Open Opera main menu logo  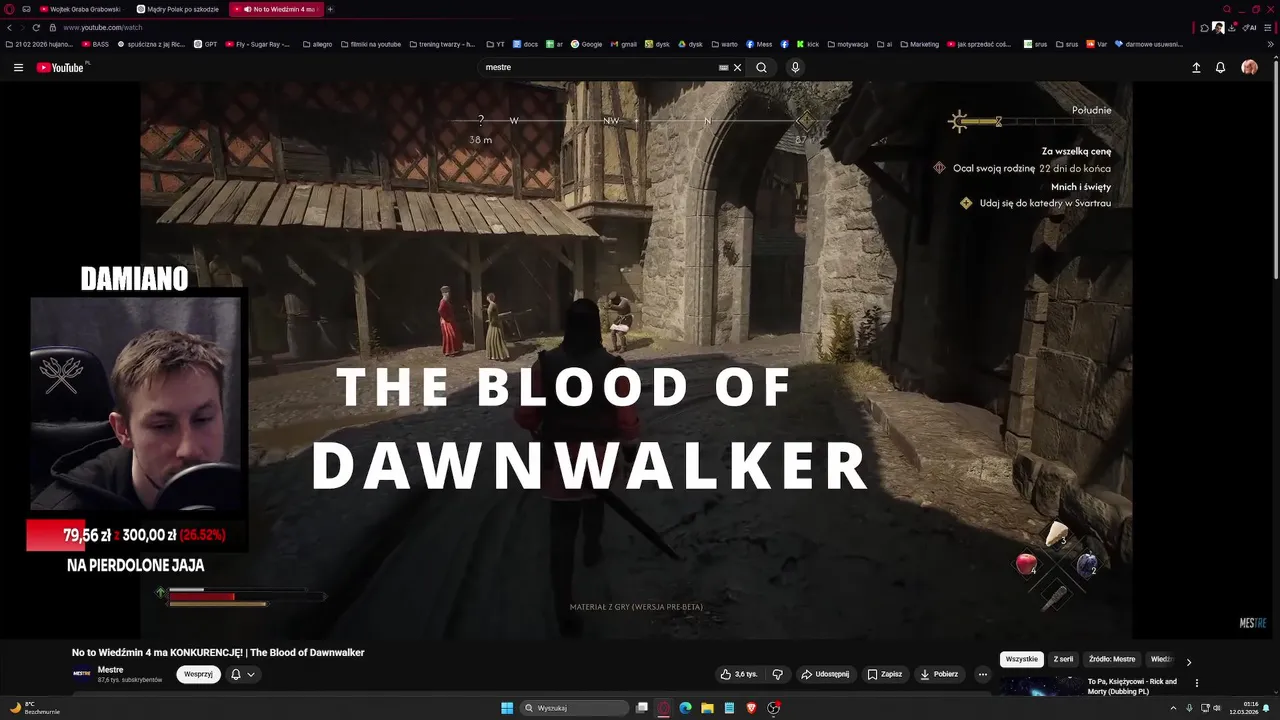[x=10, y=9]
